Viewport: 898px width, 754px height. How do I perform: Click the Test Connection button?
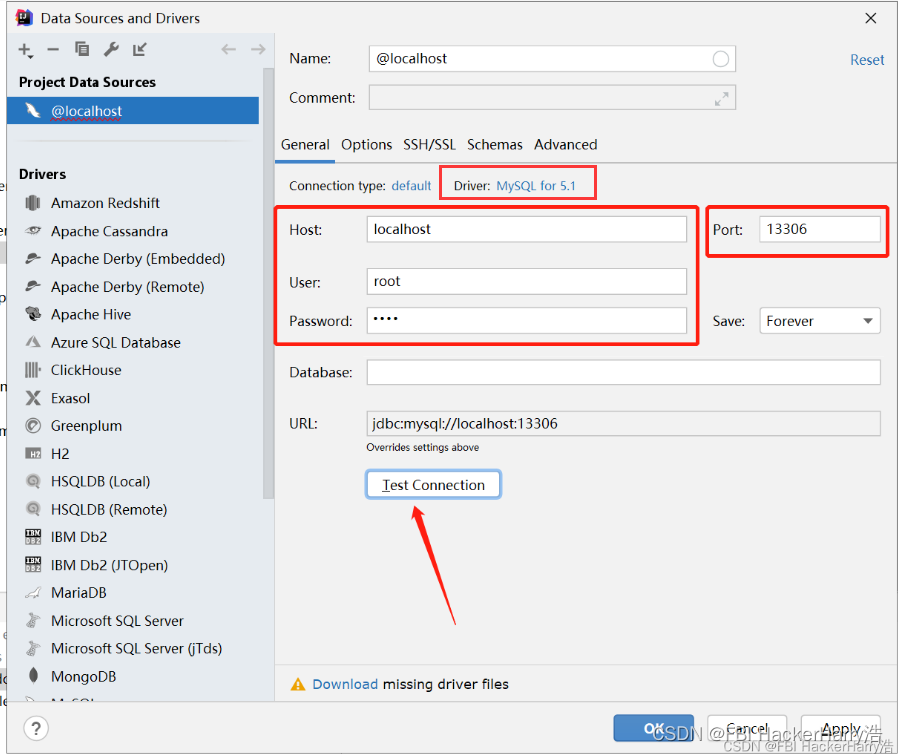434,485
